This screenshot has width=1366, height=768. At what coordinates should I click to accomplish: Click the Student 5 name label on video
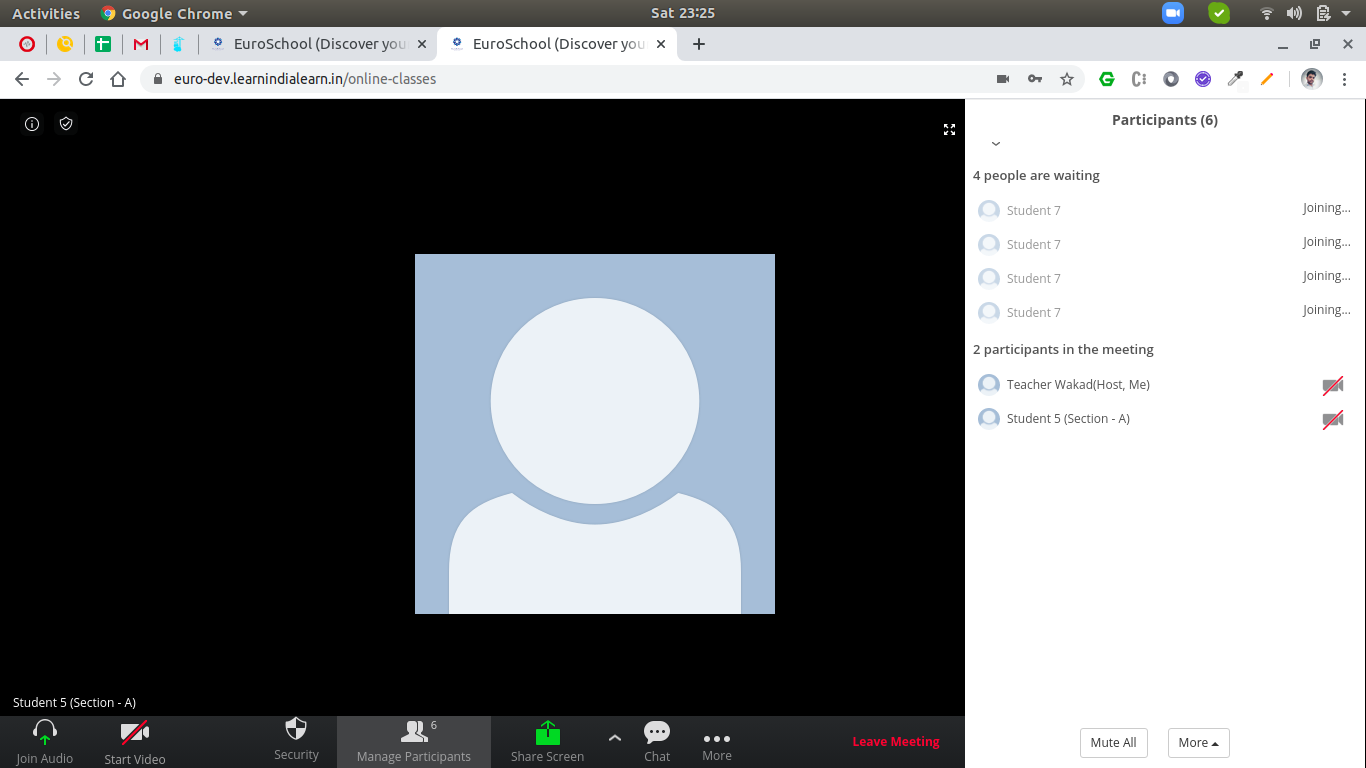pos(74,703)
